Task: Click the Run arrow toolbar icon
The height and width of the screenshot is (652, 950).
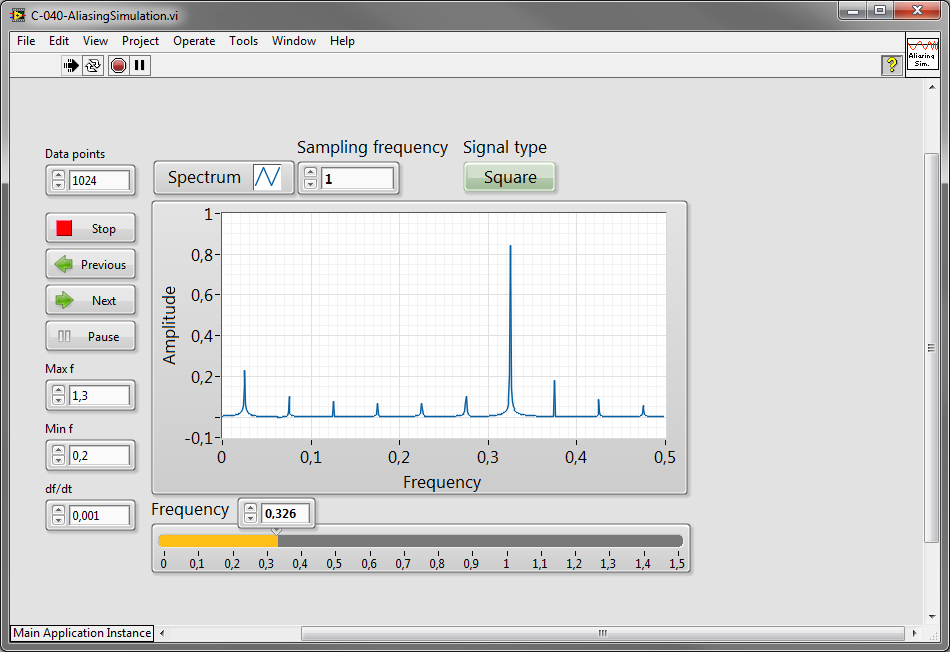Action: 71,65
